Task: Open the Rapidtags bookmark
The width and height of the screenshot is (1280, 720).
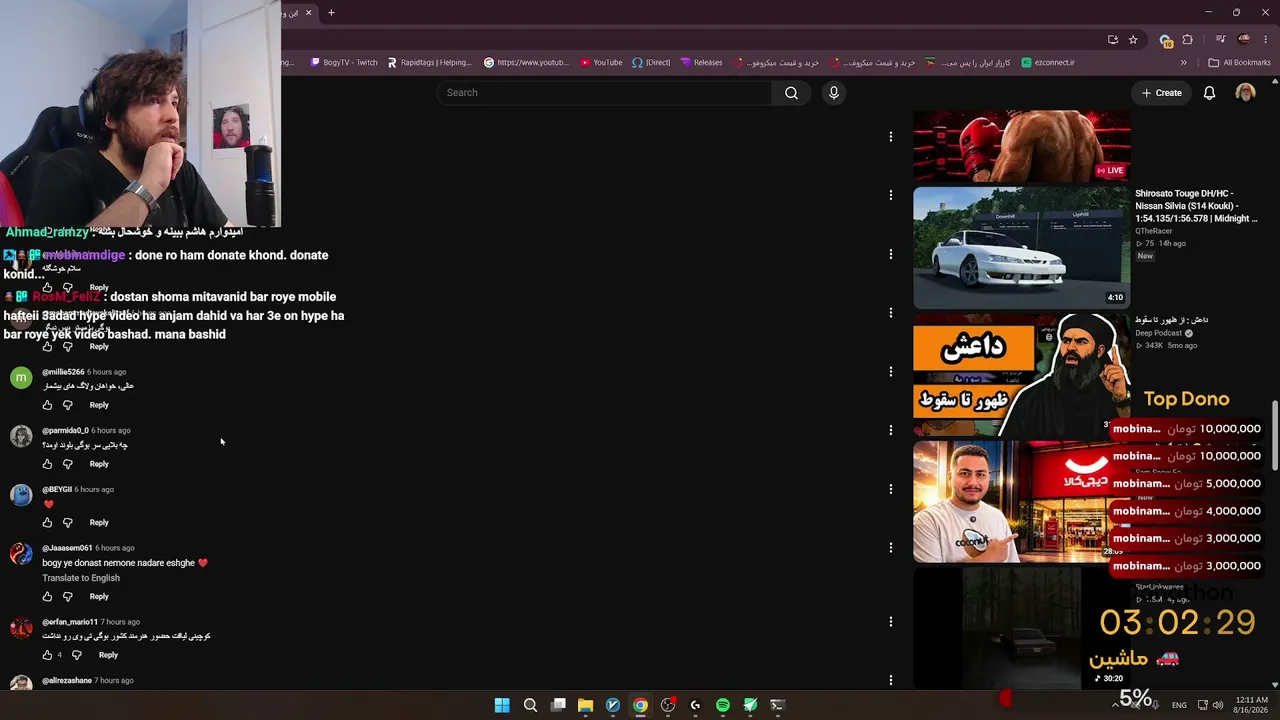Action: pos(429,62)
